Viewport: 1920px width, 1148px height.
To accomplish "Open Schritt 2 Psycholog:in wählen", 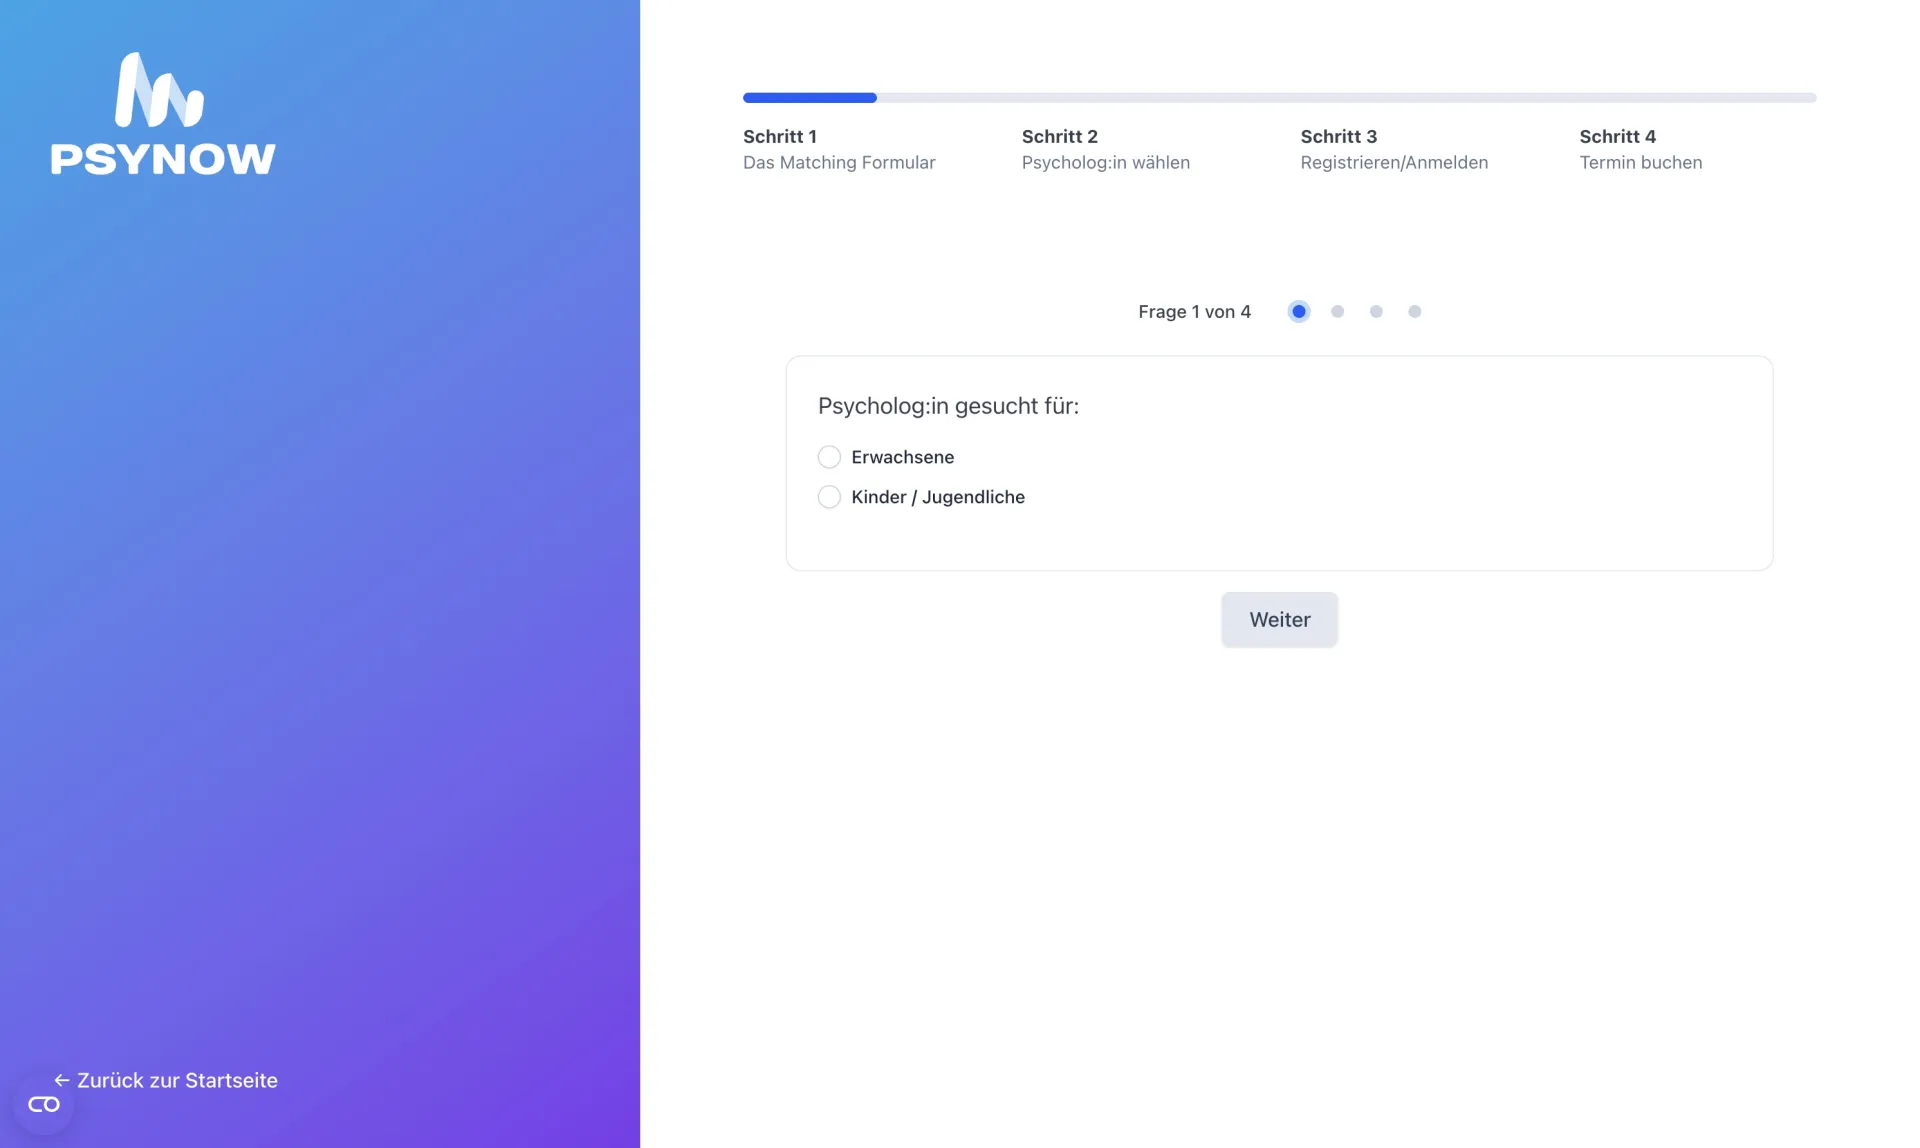I will pyautogui.click(x=1105, y=149).
